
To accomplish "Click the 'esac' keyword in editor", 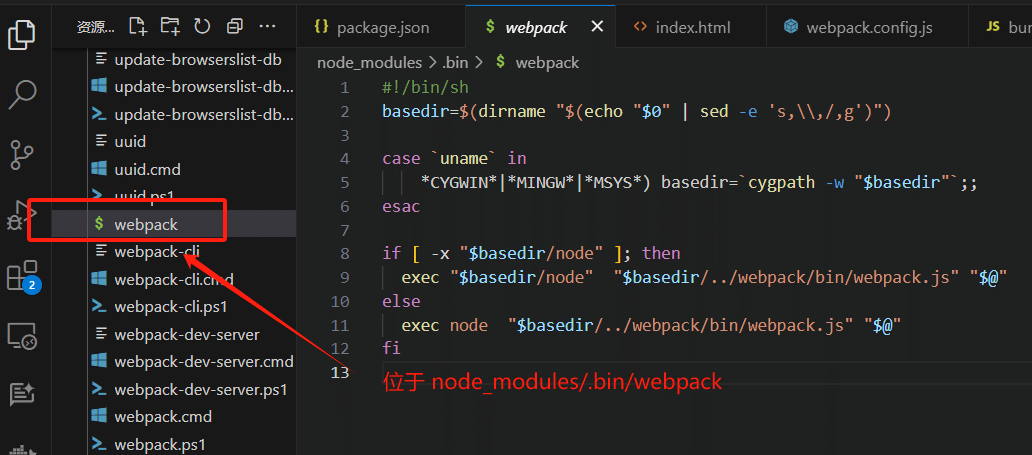I will pos(401,206).
